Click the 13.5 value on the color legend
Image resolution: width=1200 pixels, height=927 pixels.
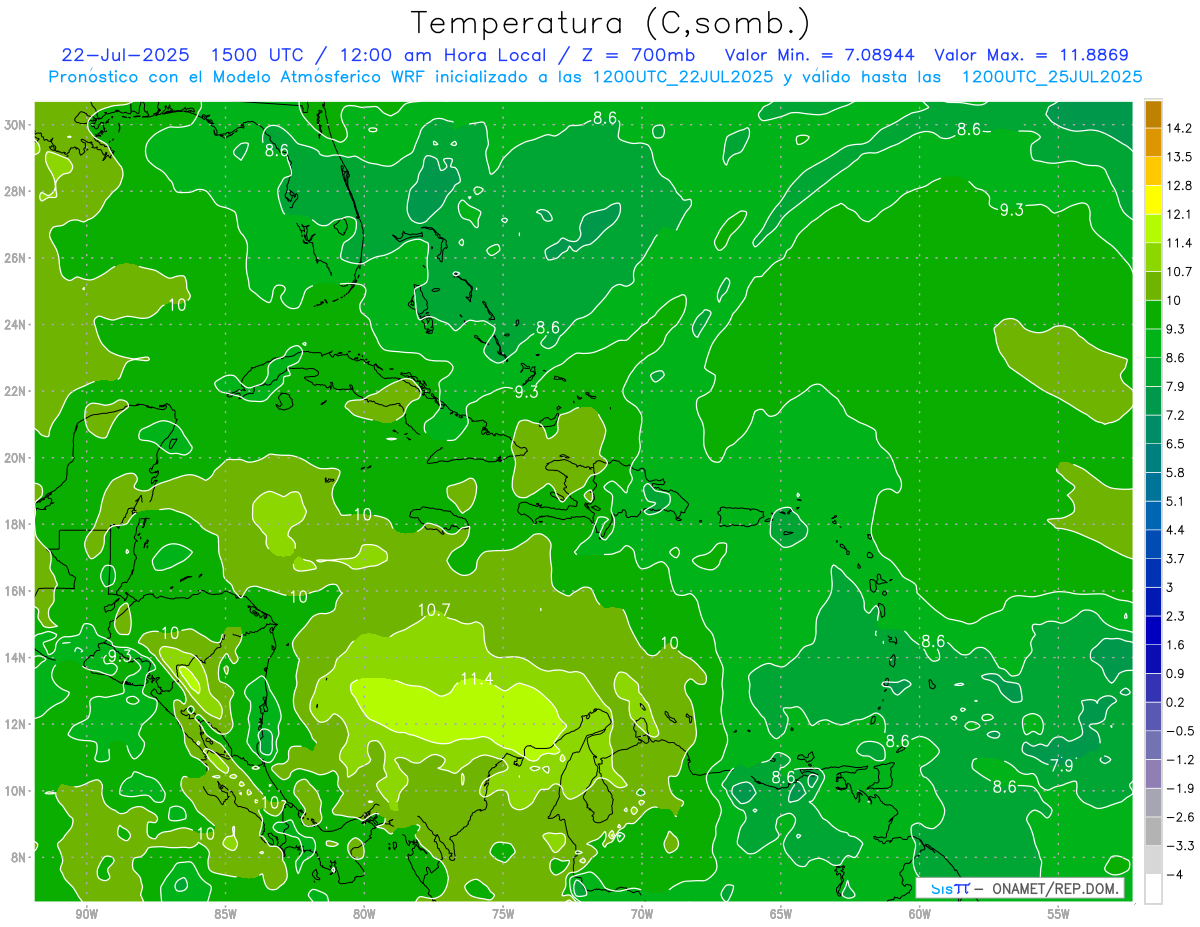1178,157
